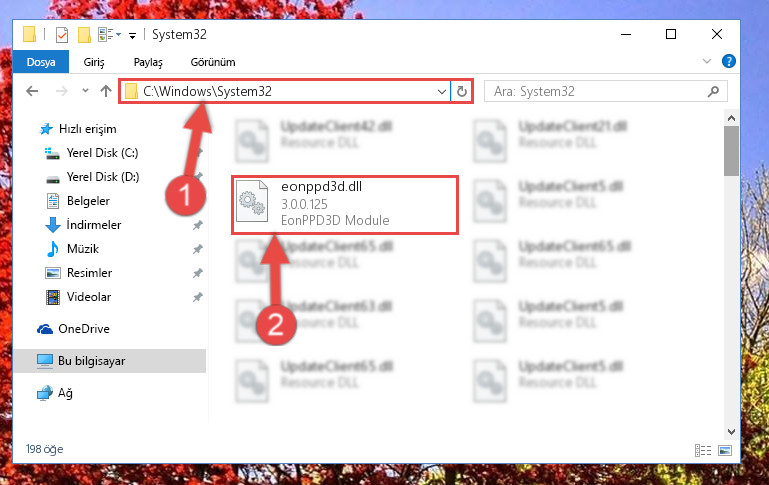The image size is (769, 485).
Task: Select the eonppd3d.dll file
Action: coord(345,204)
